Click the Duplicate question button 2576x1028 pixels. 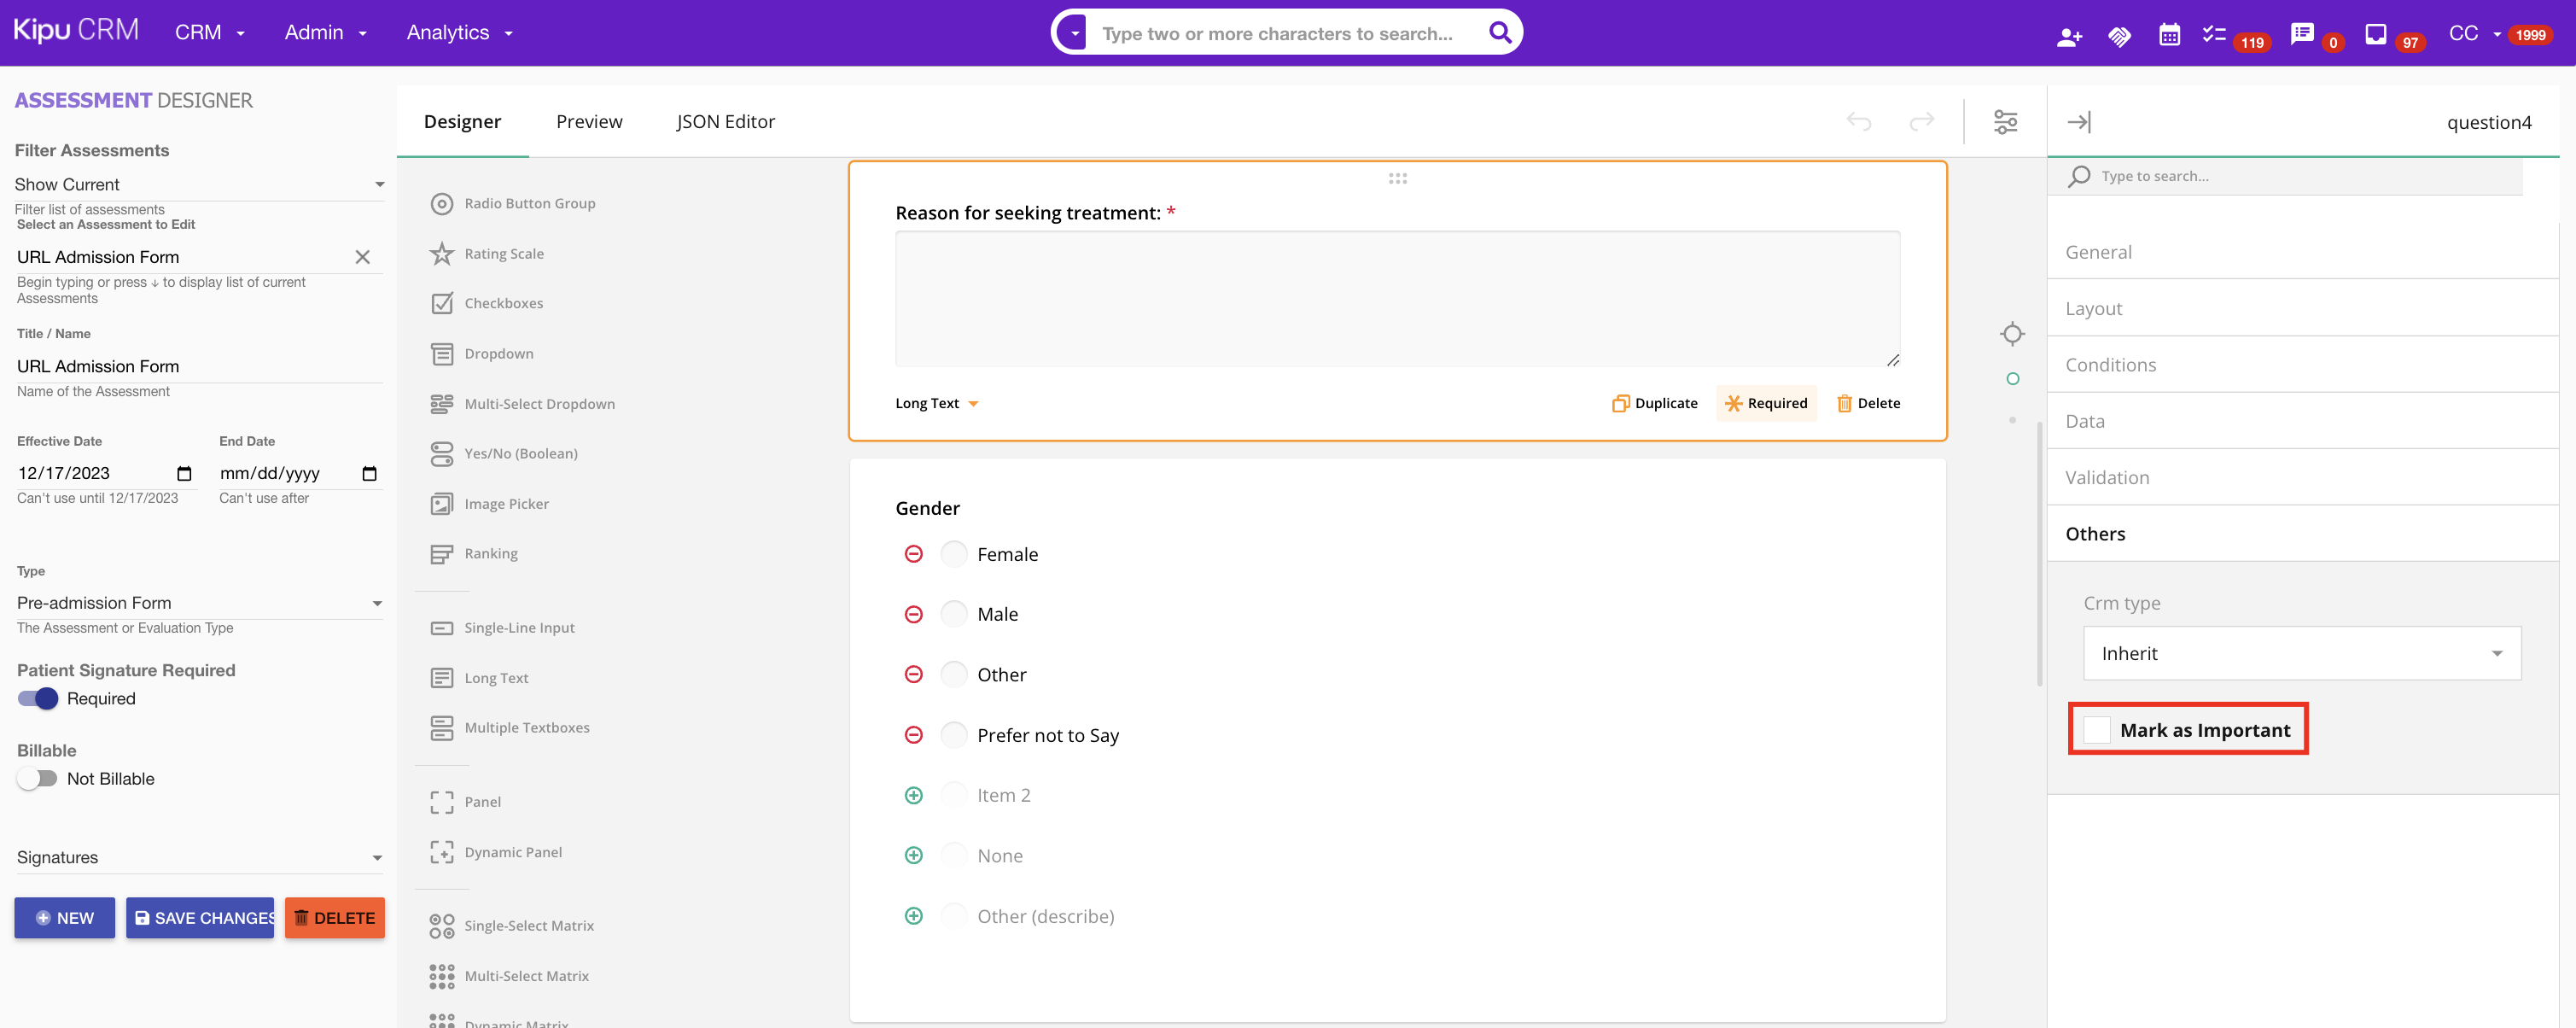[1654, 404]
